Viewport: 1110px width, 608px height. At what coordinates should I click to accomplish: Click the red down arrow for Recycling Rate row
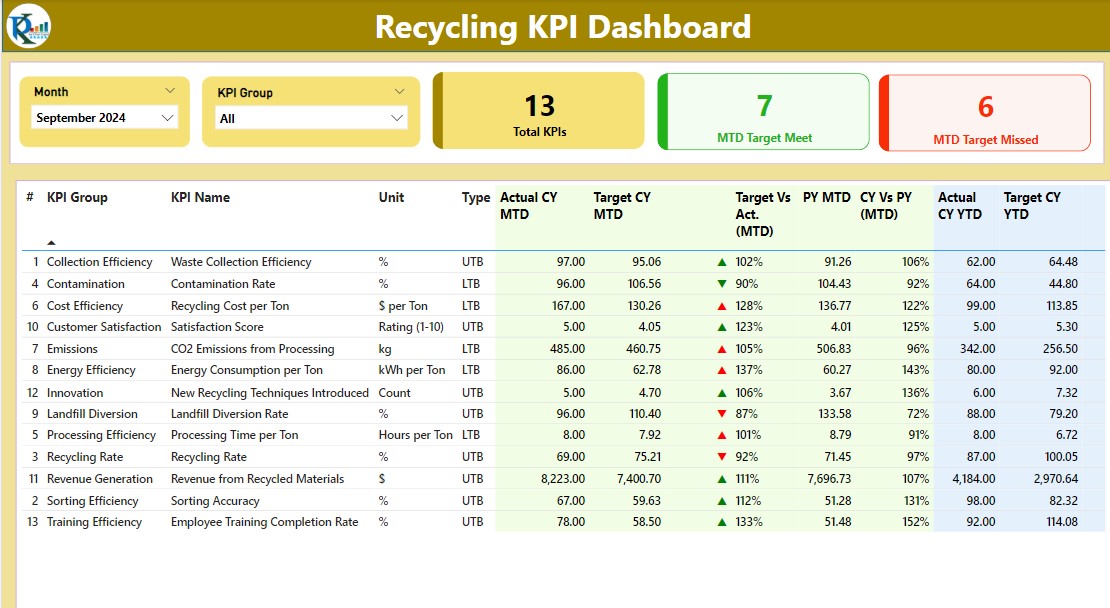coord(722,457)
